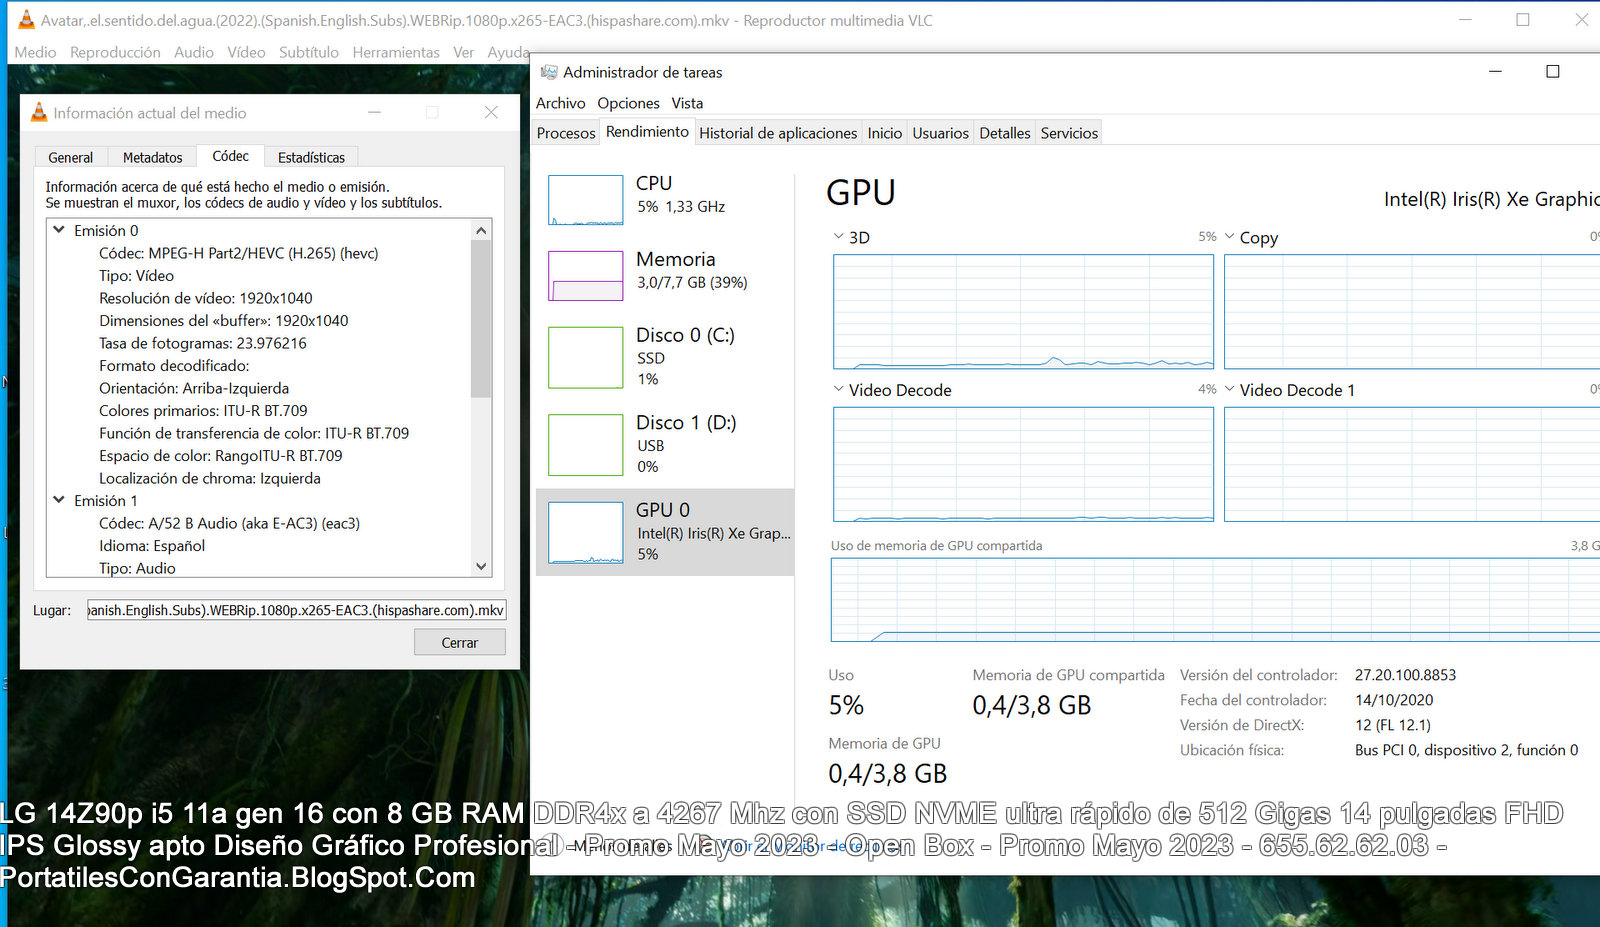Switch to the Procesos tab
Viewport: 1600px width, 927px height.
point(566,133)
